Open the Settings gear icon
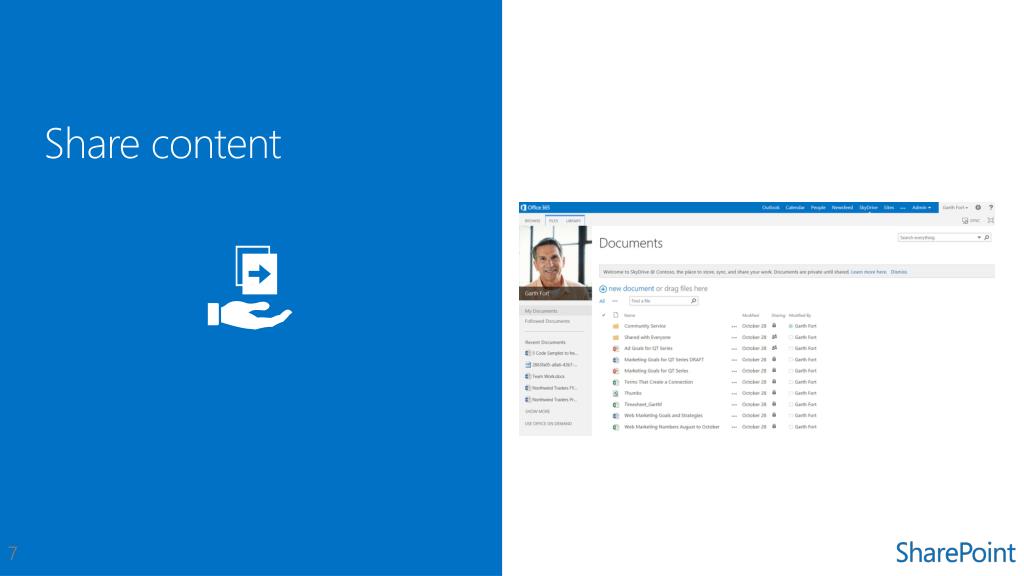 pos(978,208)
